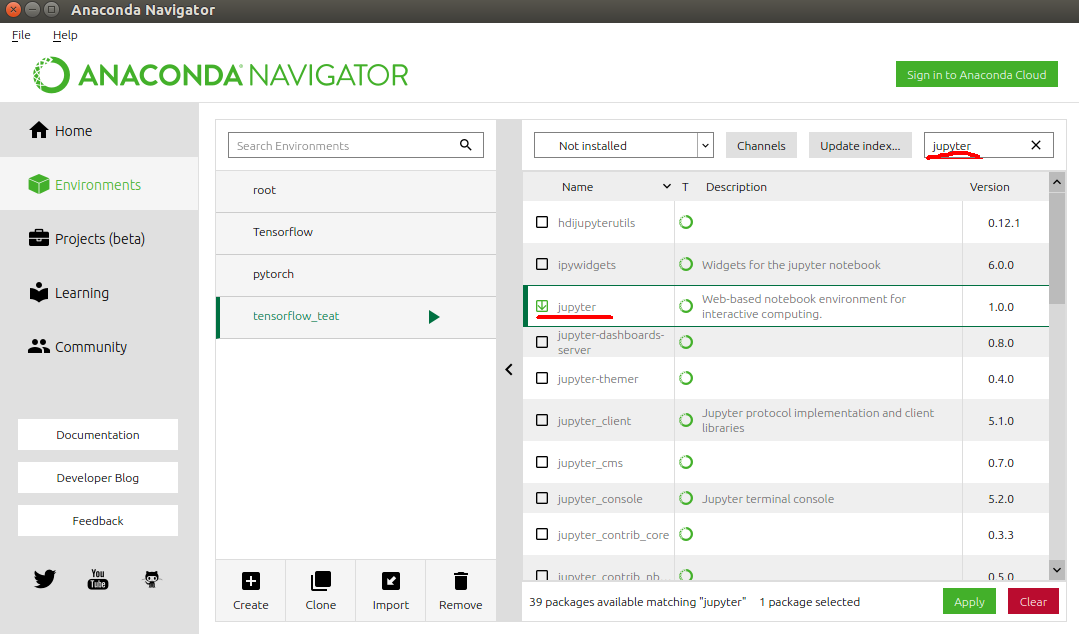This screenshot has width=1079, height=634.
Task: Apply the selected package changes
Action: click(x=969, y=601)
